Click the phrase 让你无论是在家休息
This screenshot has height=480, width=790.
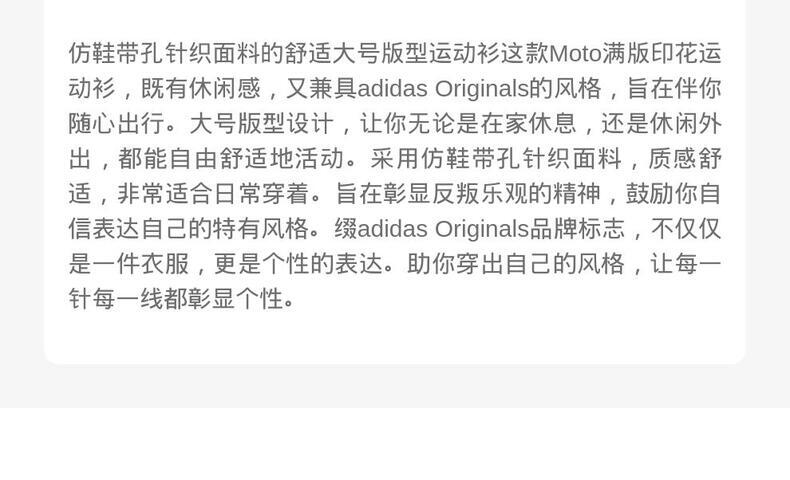tap(468, 123)
